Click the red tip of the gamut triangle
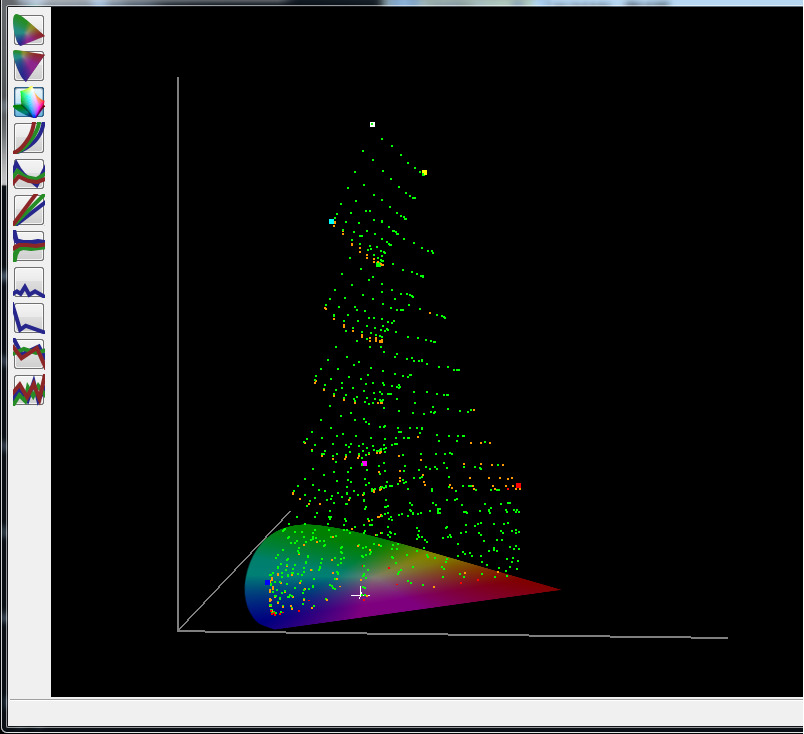Viewport: 804px width, 734px height. click(x=554, y=590)
